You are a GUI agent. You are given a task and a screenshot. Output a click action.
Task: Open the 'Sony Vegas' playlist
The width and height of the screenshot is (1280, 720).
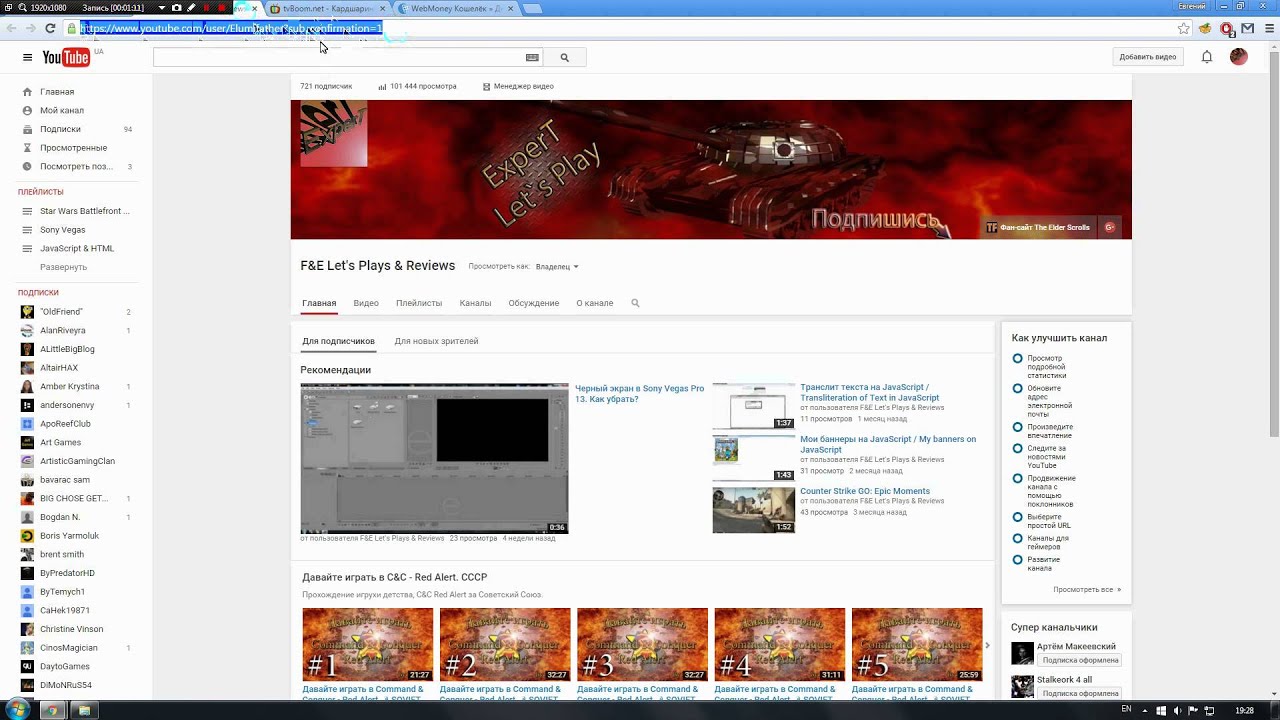(62, 230)
